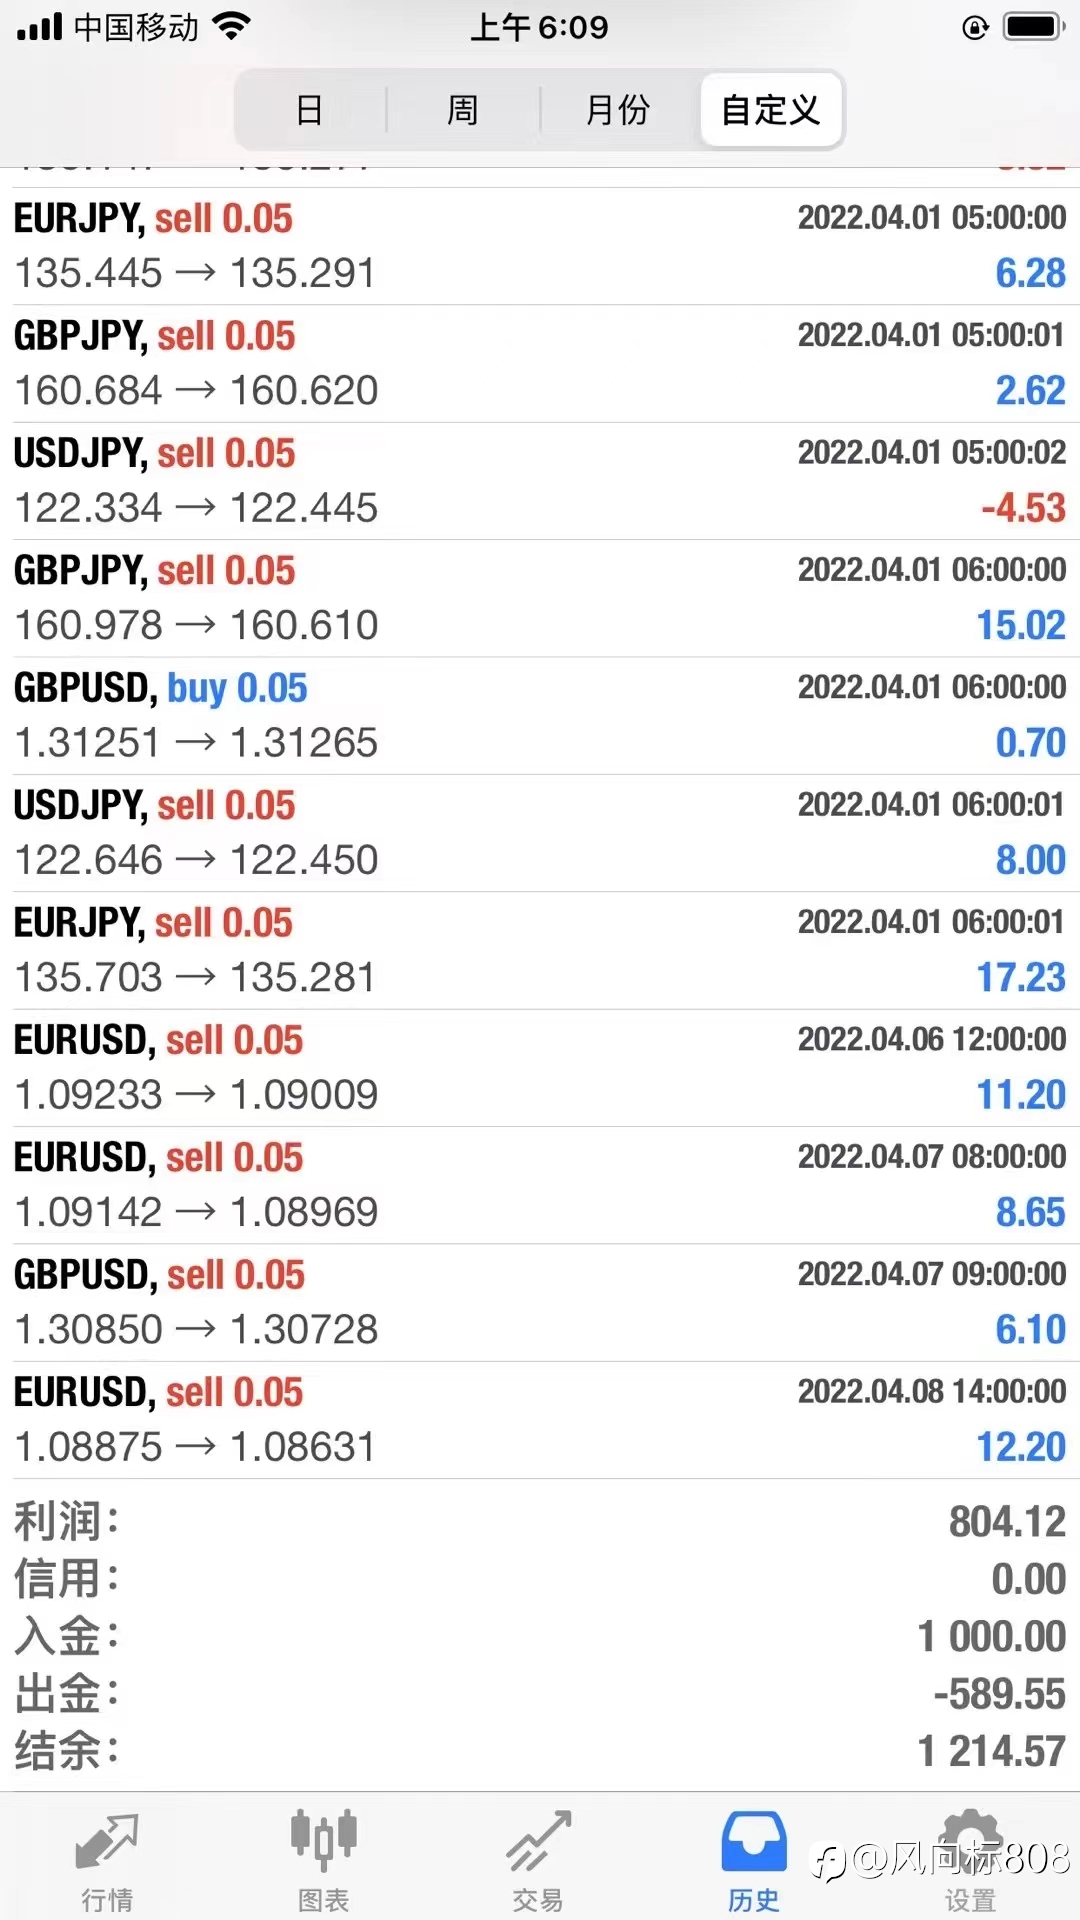The width and height of the screenshot is (1080, 1920).
Task: Select the 日 day period segment
Action: (x=310, y=110)
